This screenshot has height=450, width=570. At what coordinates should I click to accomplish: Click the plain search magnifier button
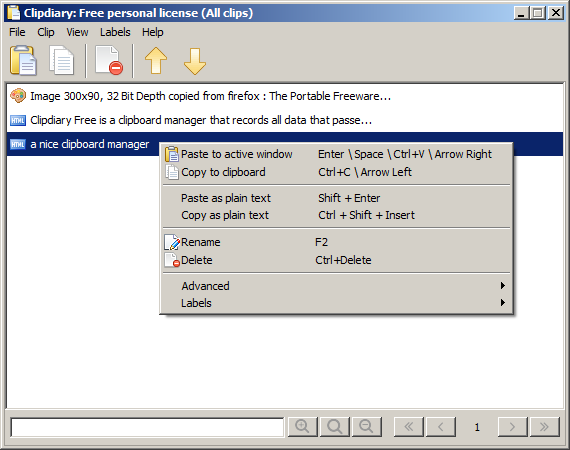coord(334,427)
